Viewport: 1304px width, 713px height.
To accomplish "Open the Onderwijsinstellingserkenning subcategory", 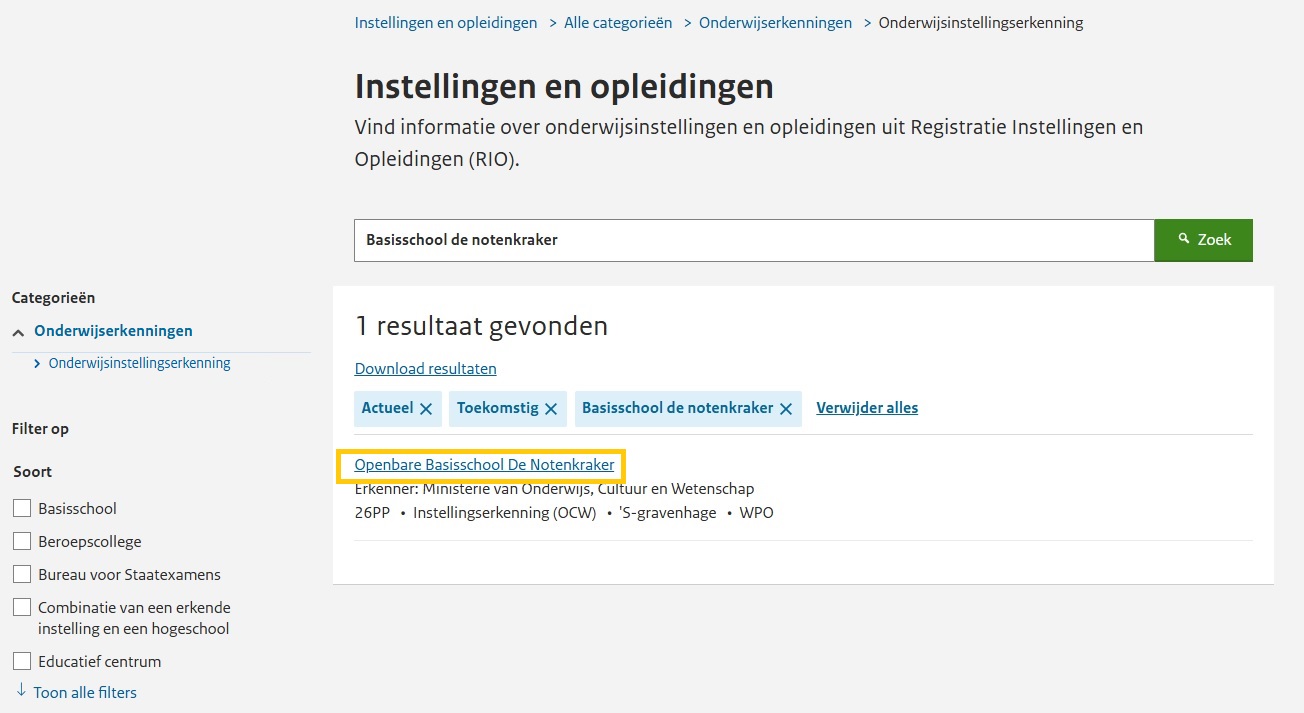I will (139, 363).
